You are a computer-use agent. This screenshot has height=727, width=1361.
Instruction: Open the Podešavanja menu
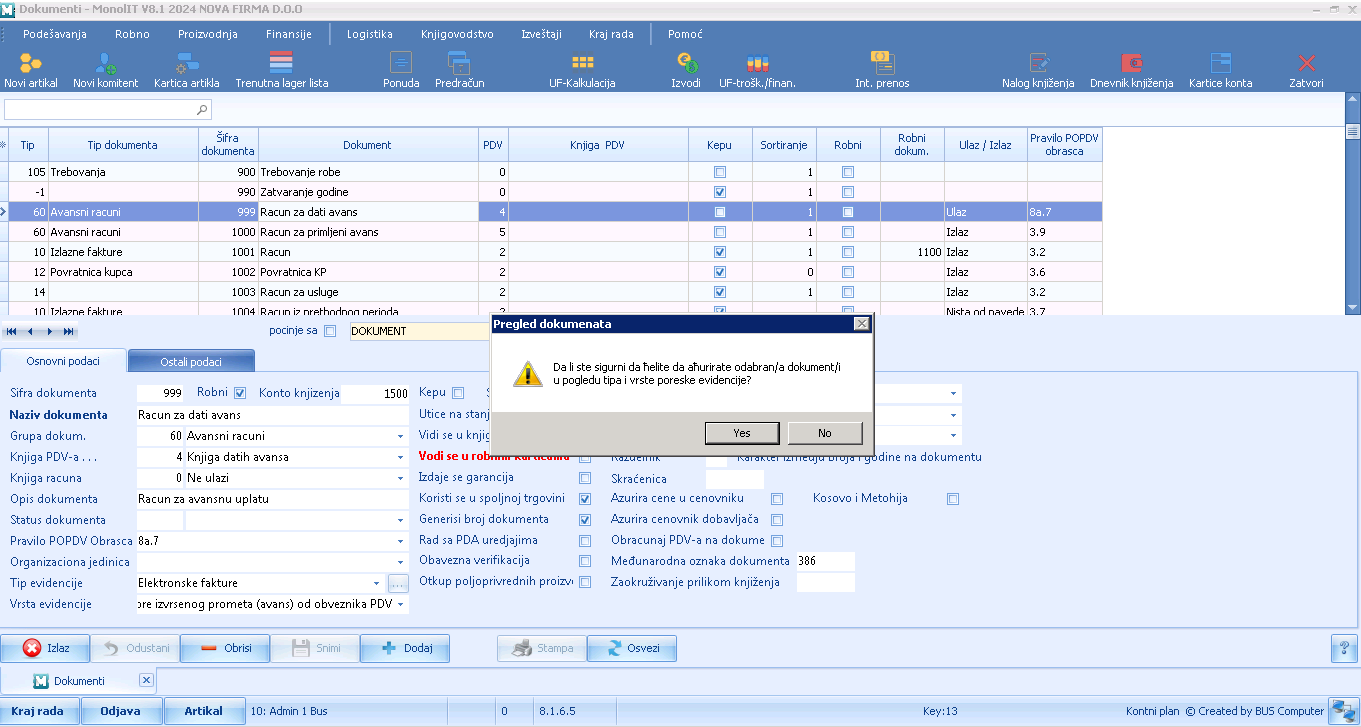[55, 34]
